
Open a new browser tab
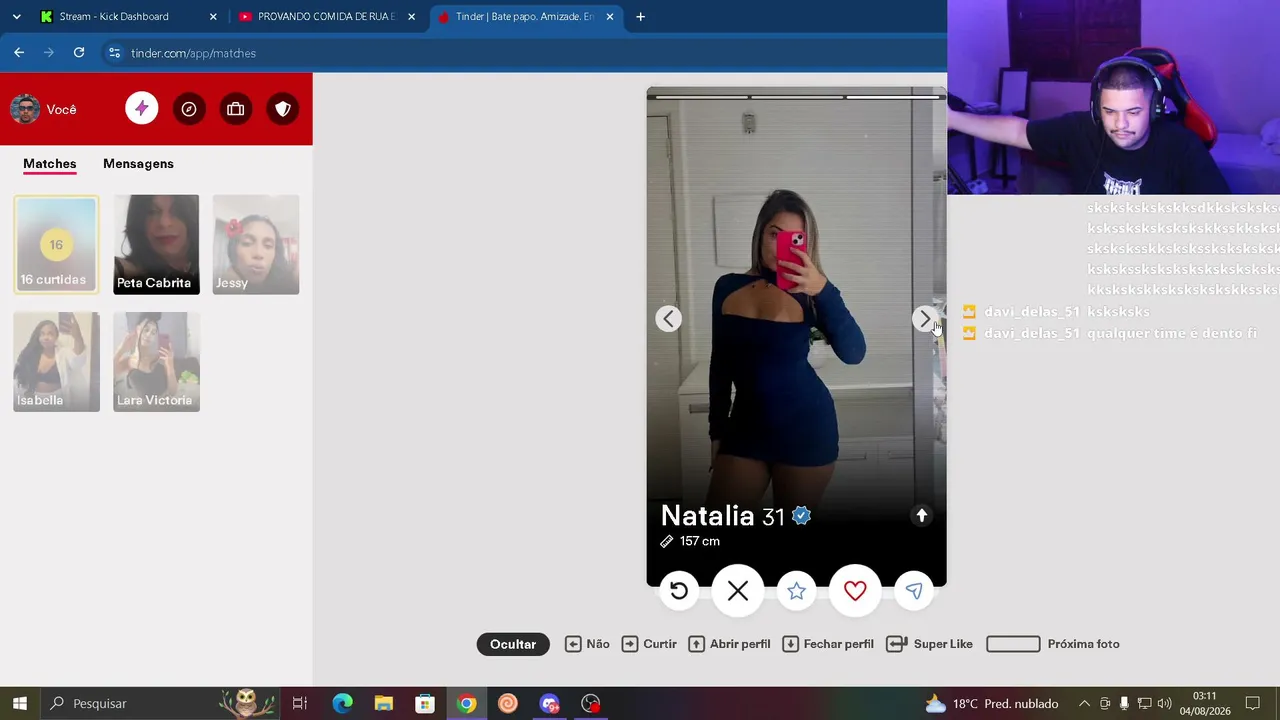[640, 16]
